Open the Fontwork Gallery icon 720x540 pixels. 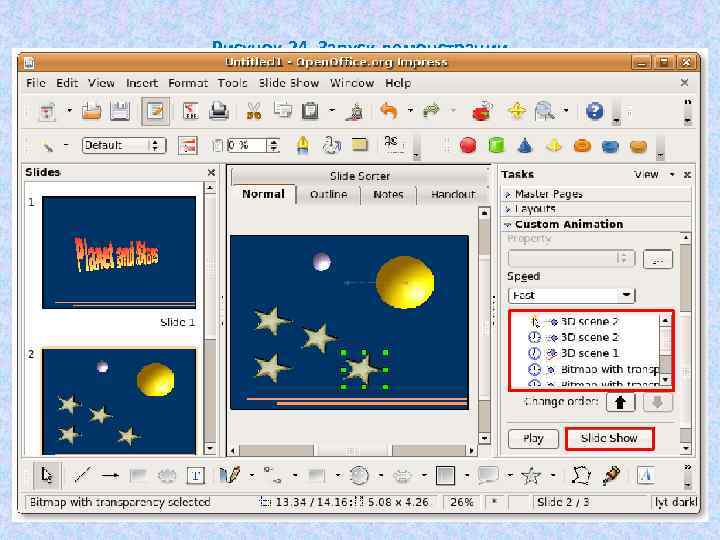coord(646,475)
